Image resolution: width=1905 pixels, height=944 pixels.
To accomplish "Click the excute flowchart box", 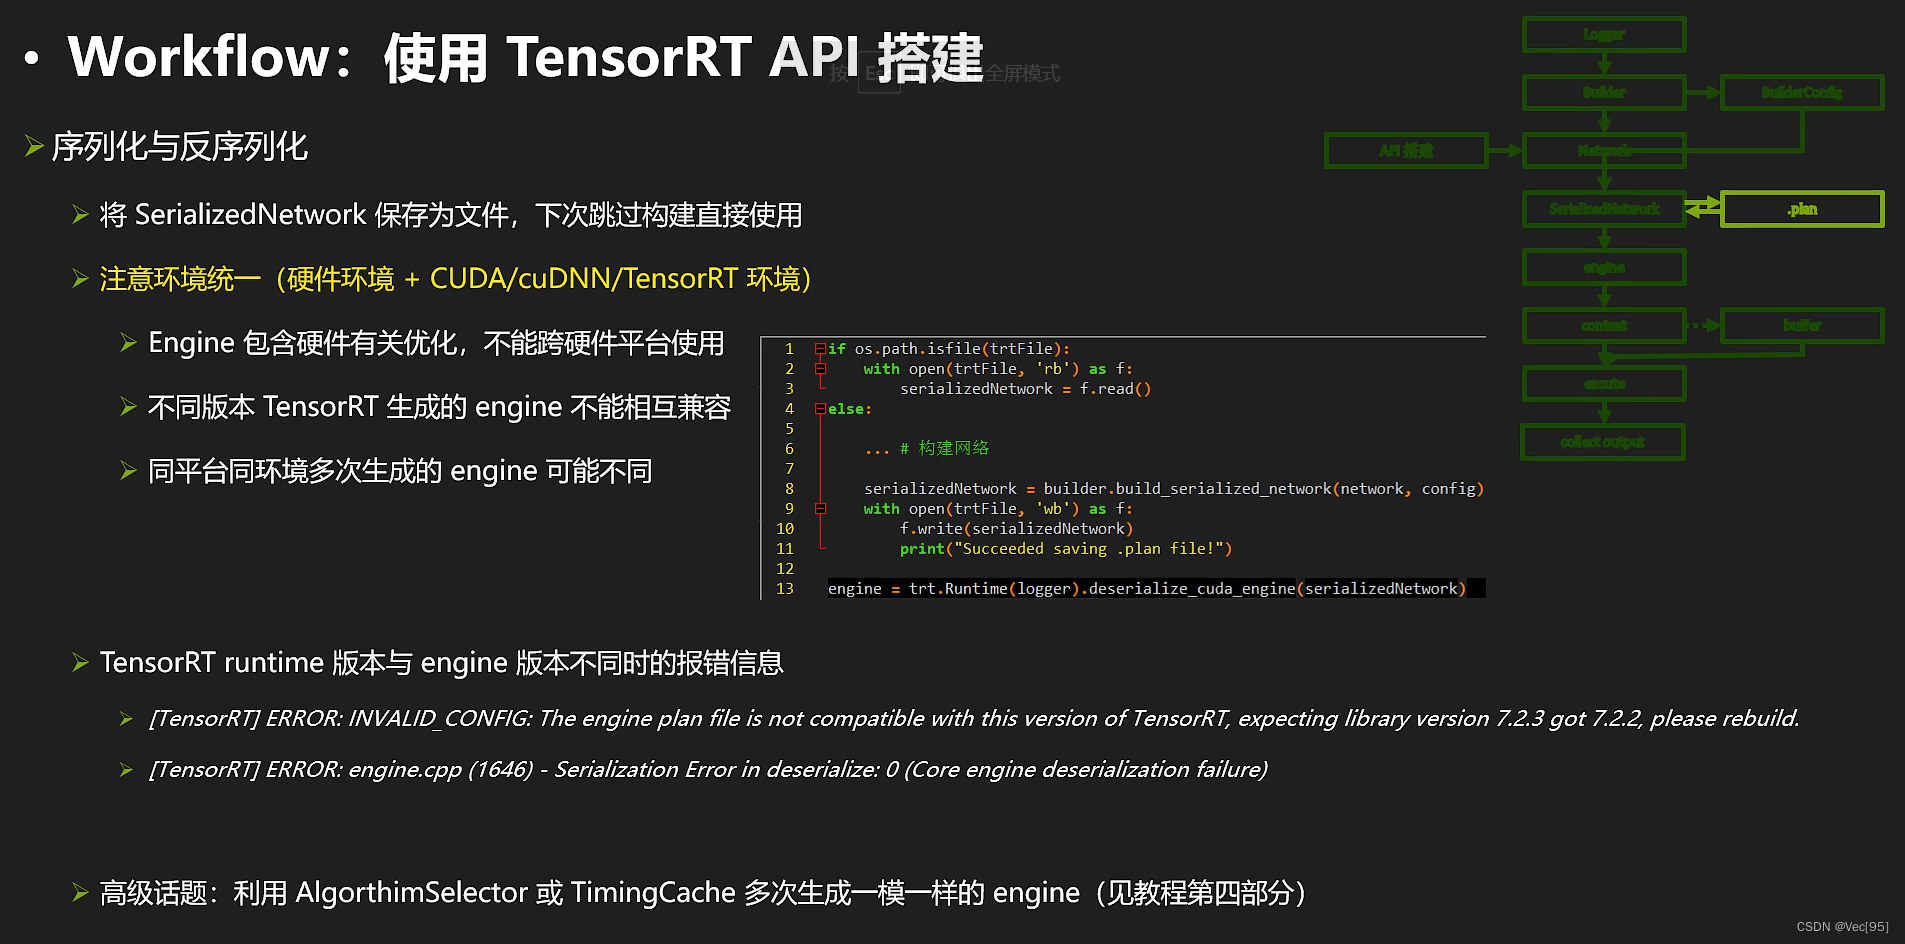I will [x=1604, y=383].
